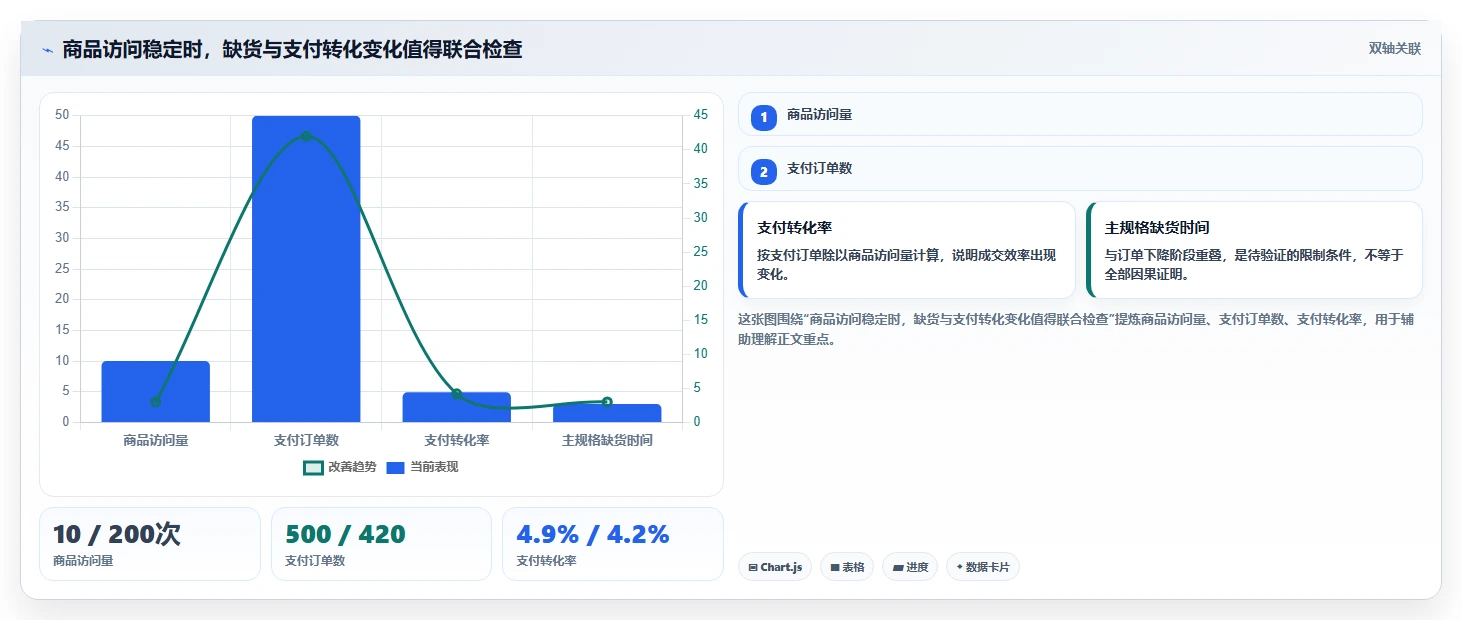Click the caption starting 这张图围绕
1462x620 pixels.
click(x=1075, y=329)
